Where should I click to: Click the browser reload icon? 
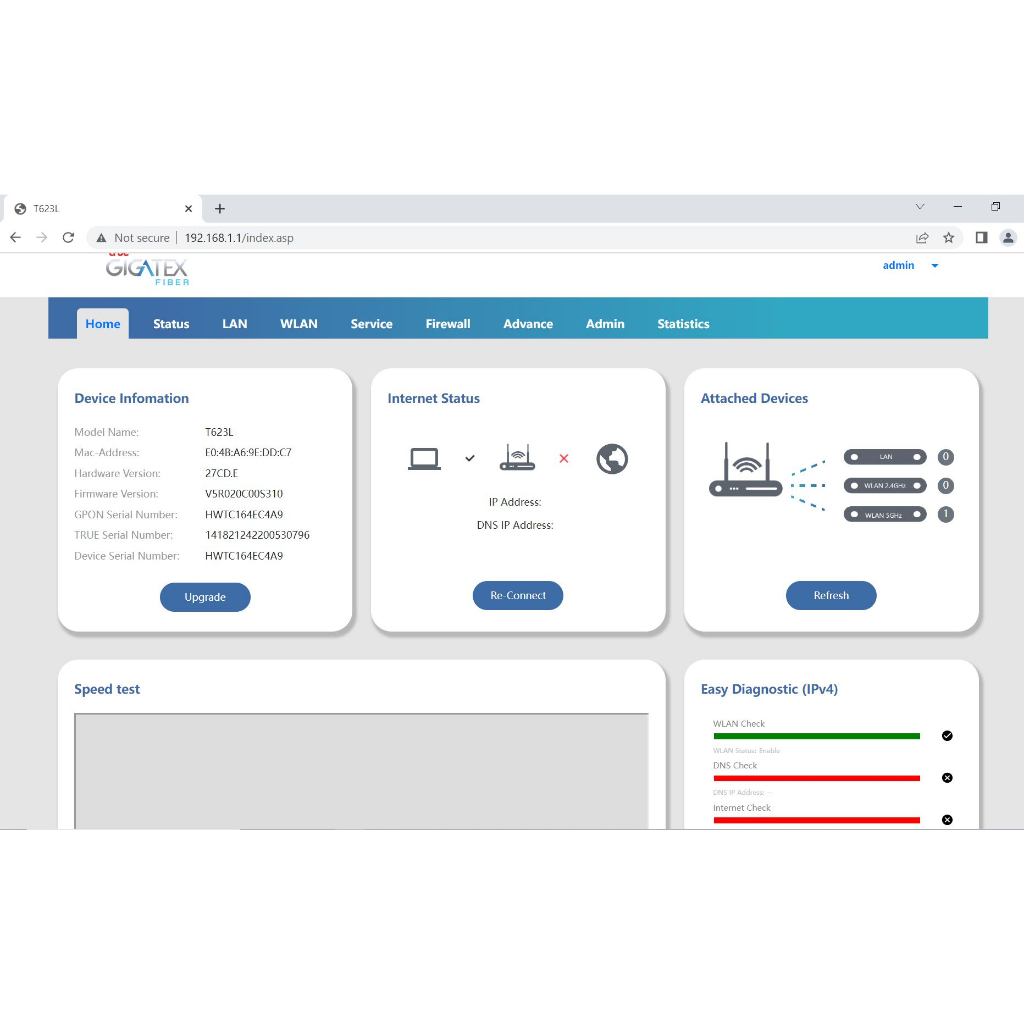[68, 238]
